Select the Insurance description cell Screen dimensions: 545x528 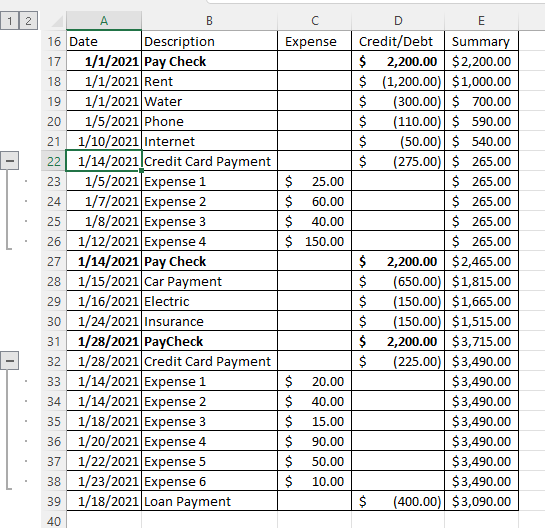click(210, 322)
